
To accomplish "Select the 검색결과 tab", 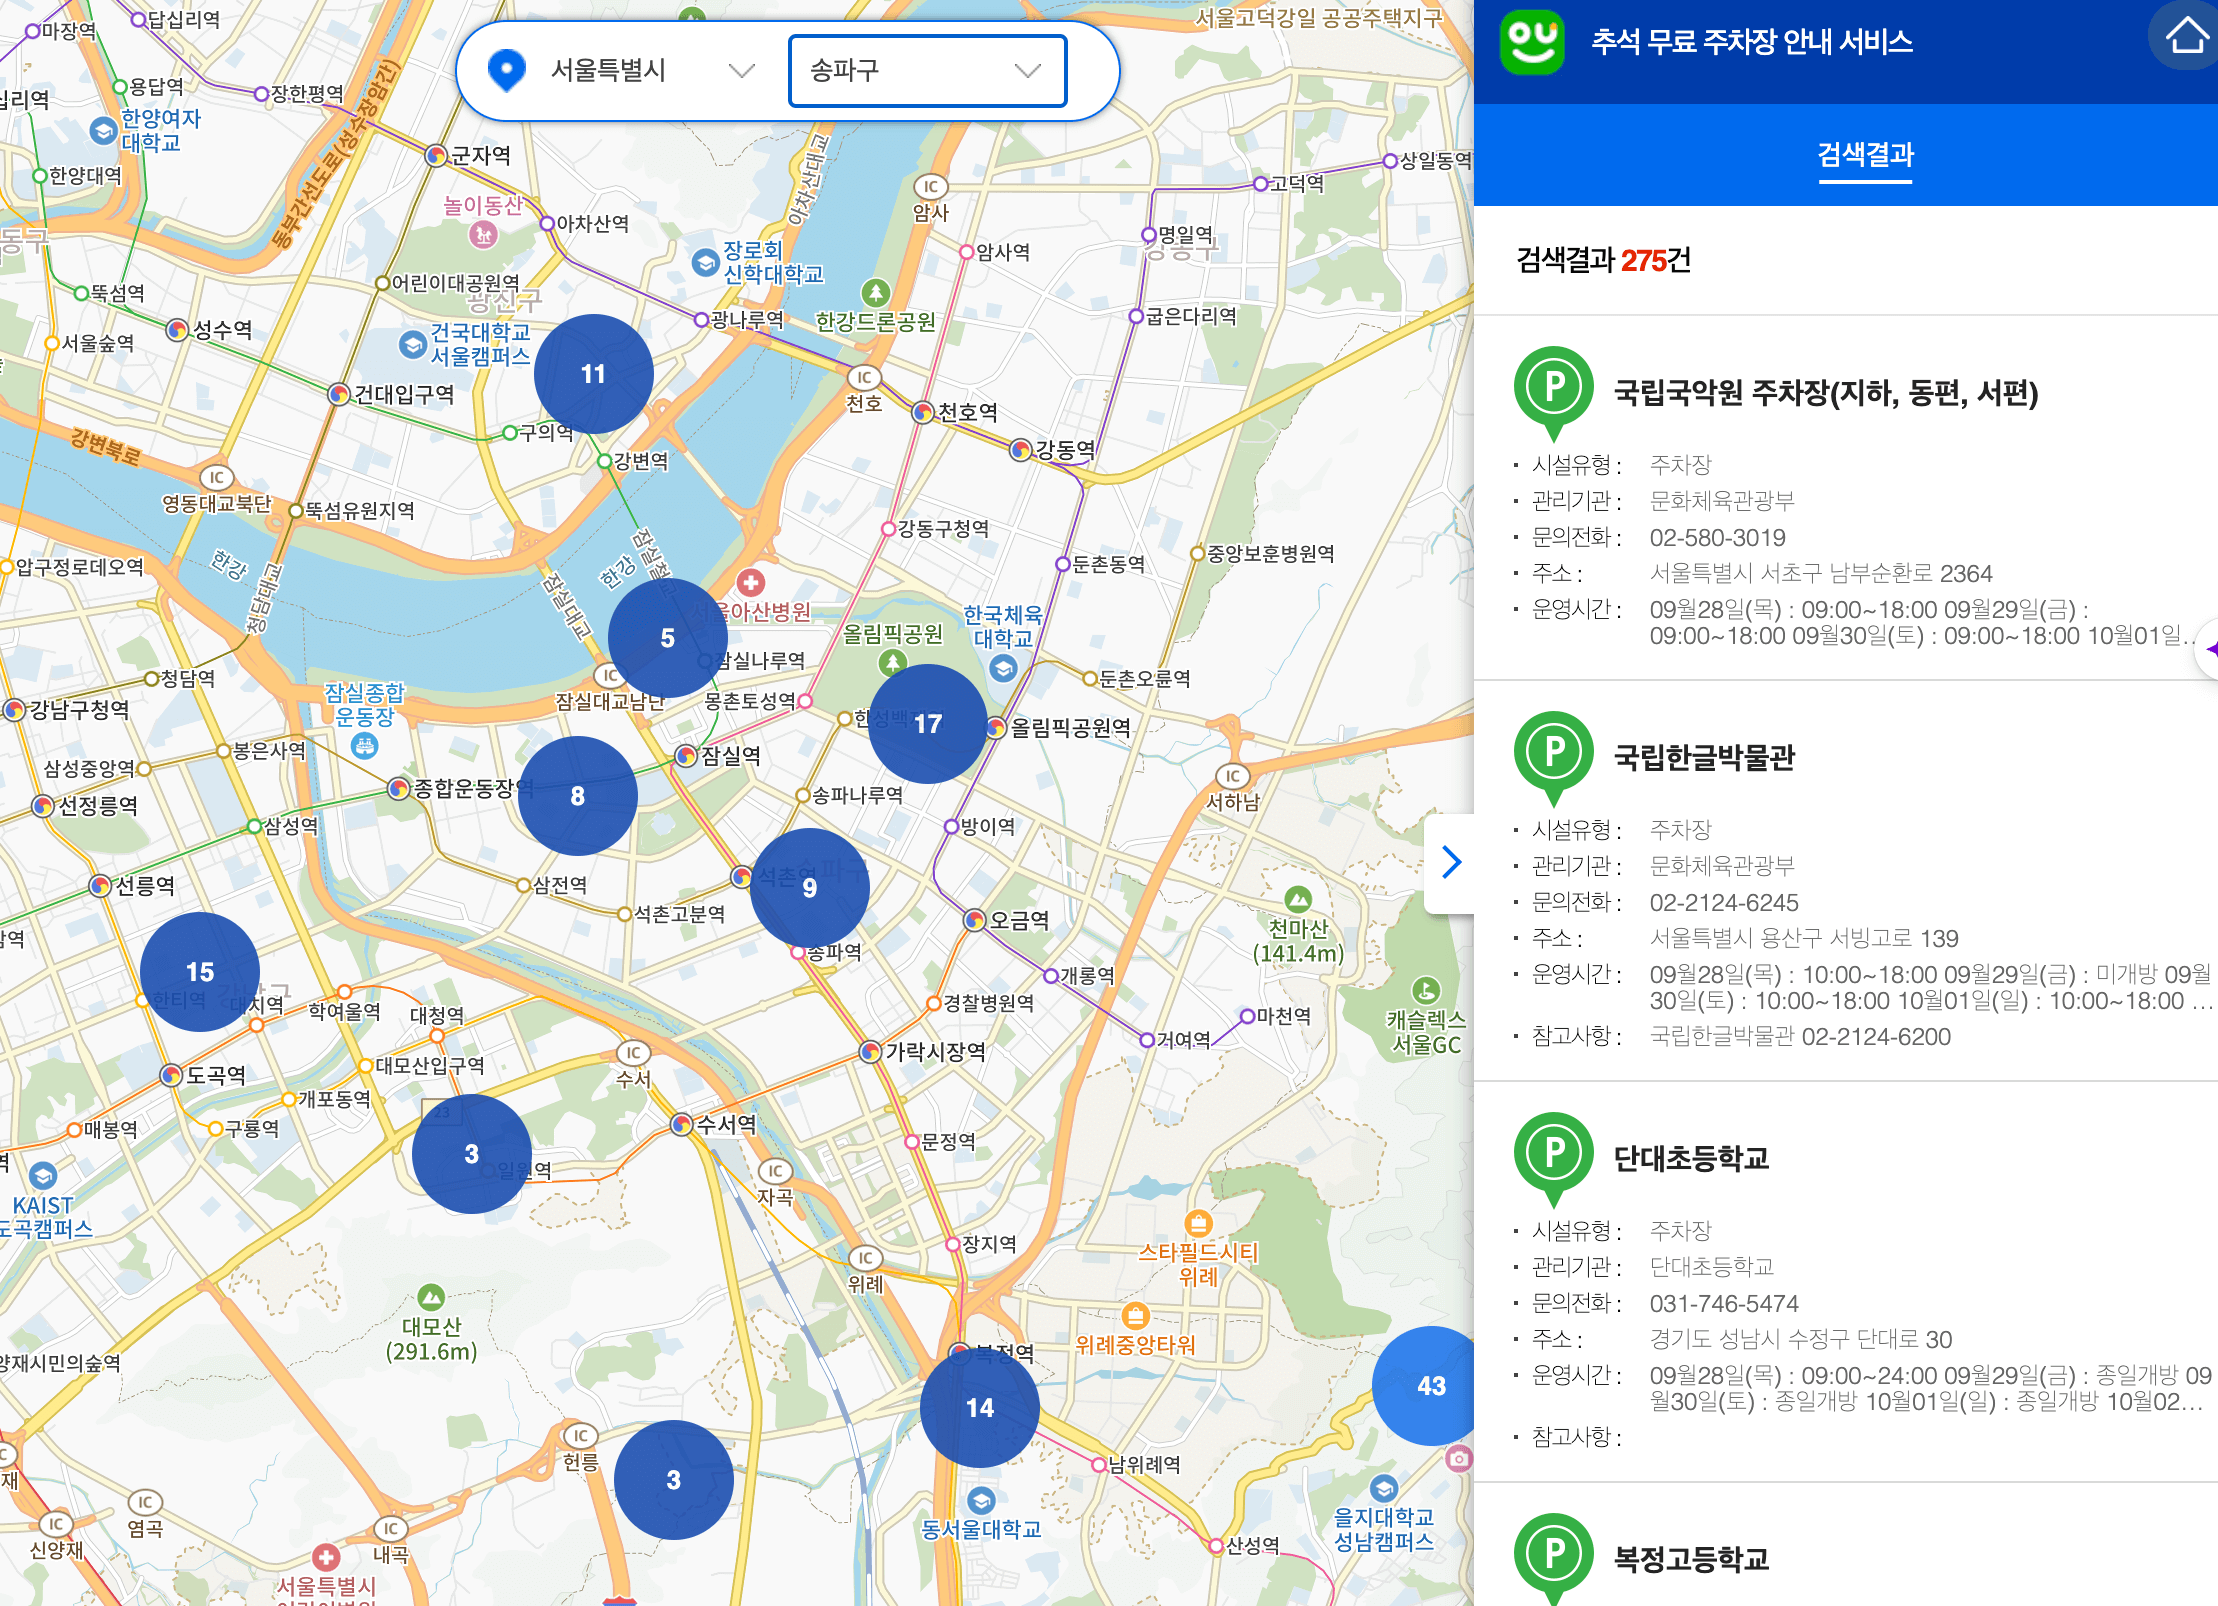I will tap(1865, 155).
